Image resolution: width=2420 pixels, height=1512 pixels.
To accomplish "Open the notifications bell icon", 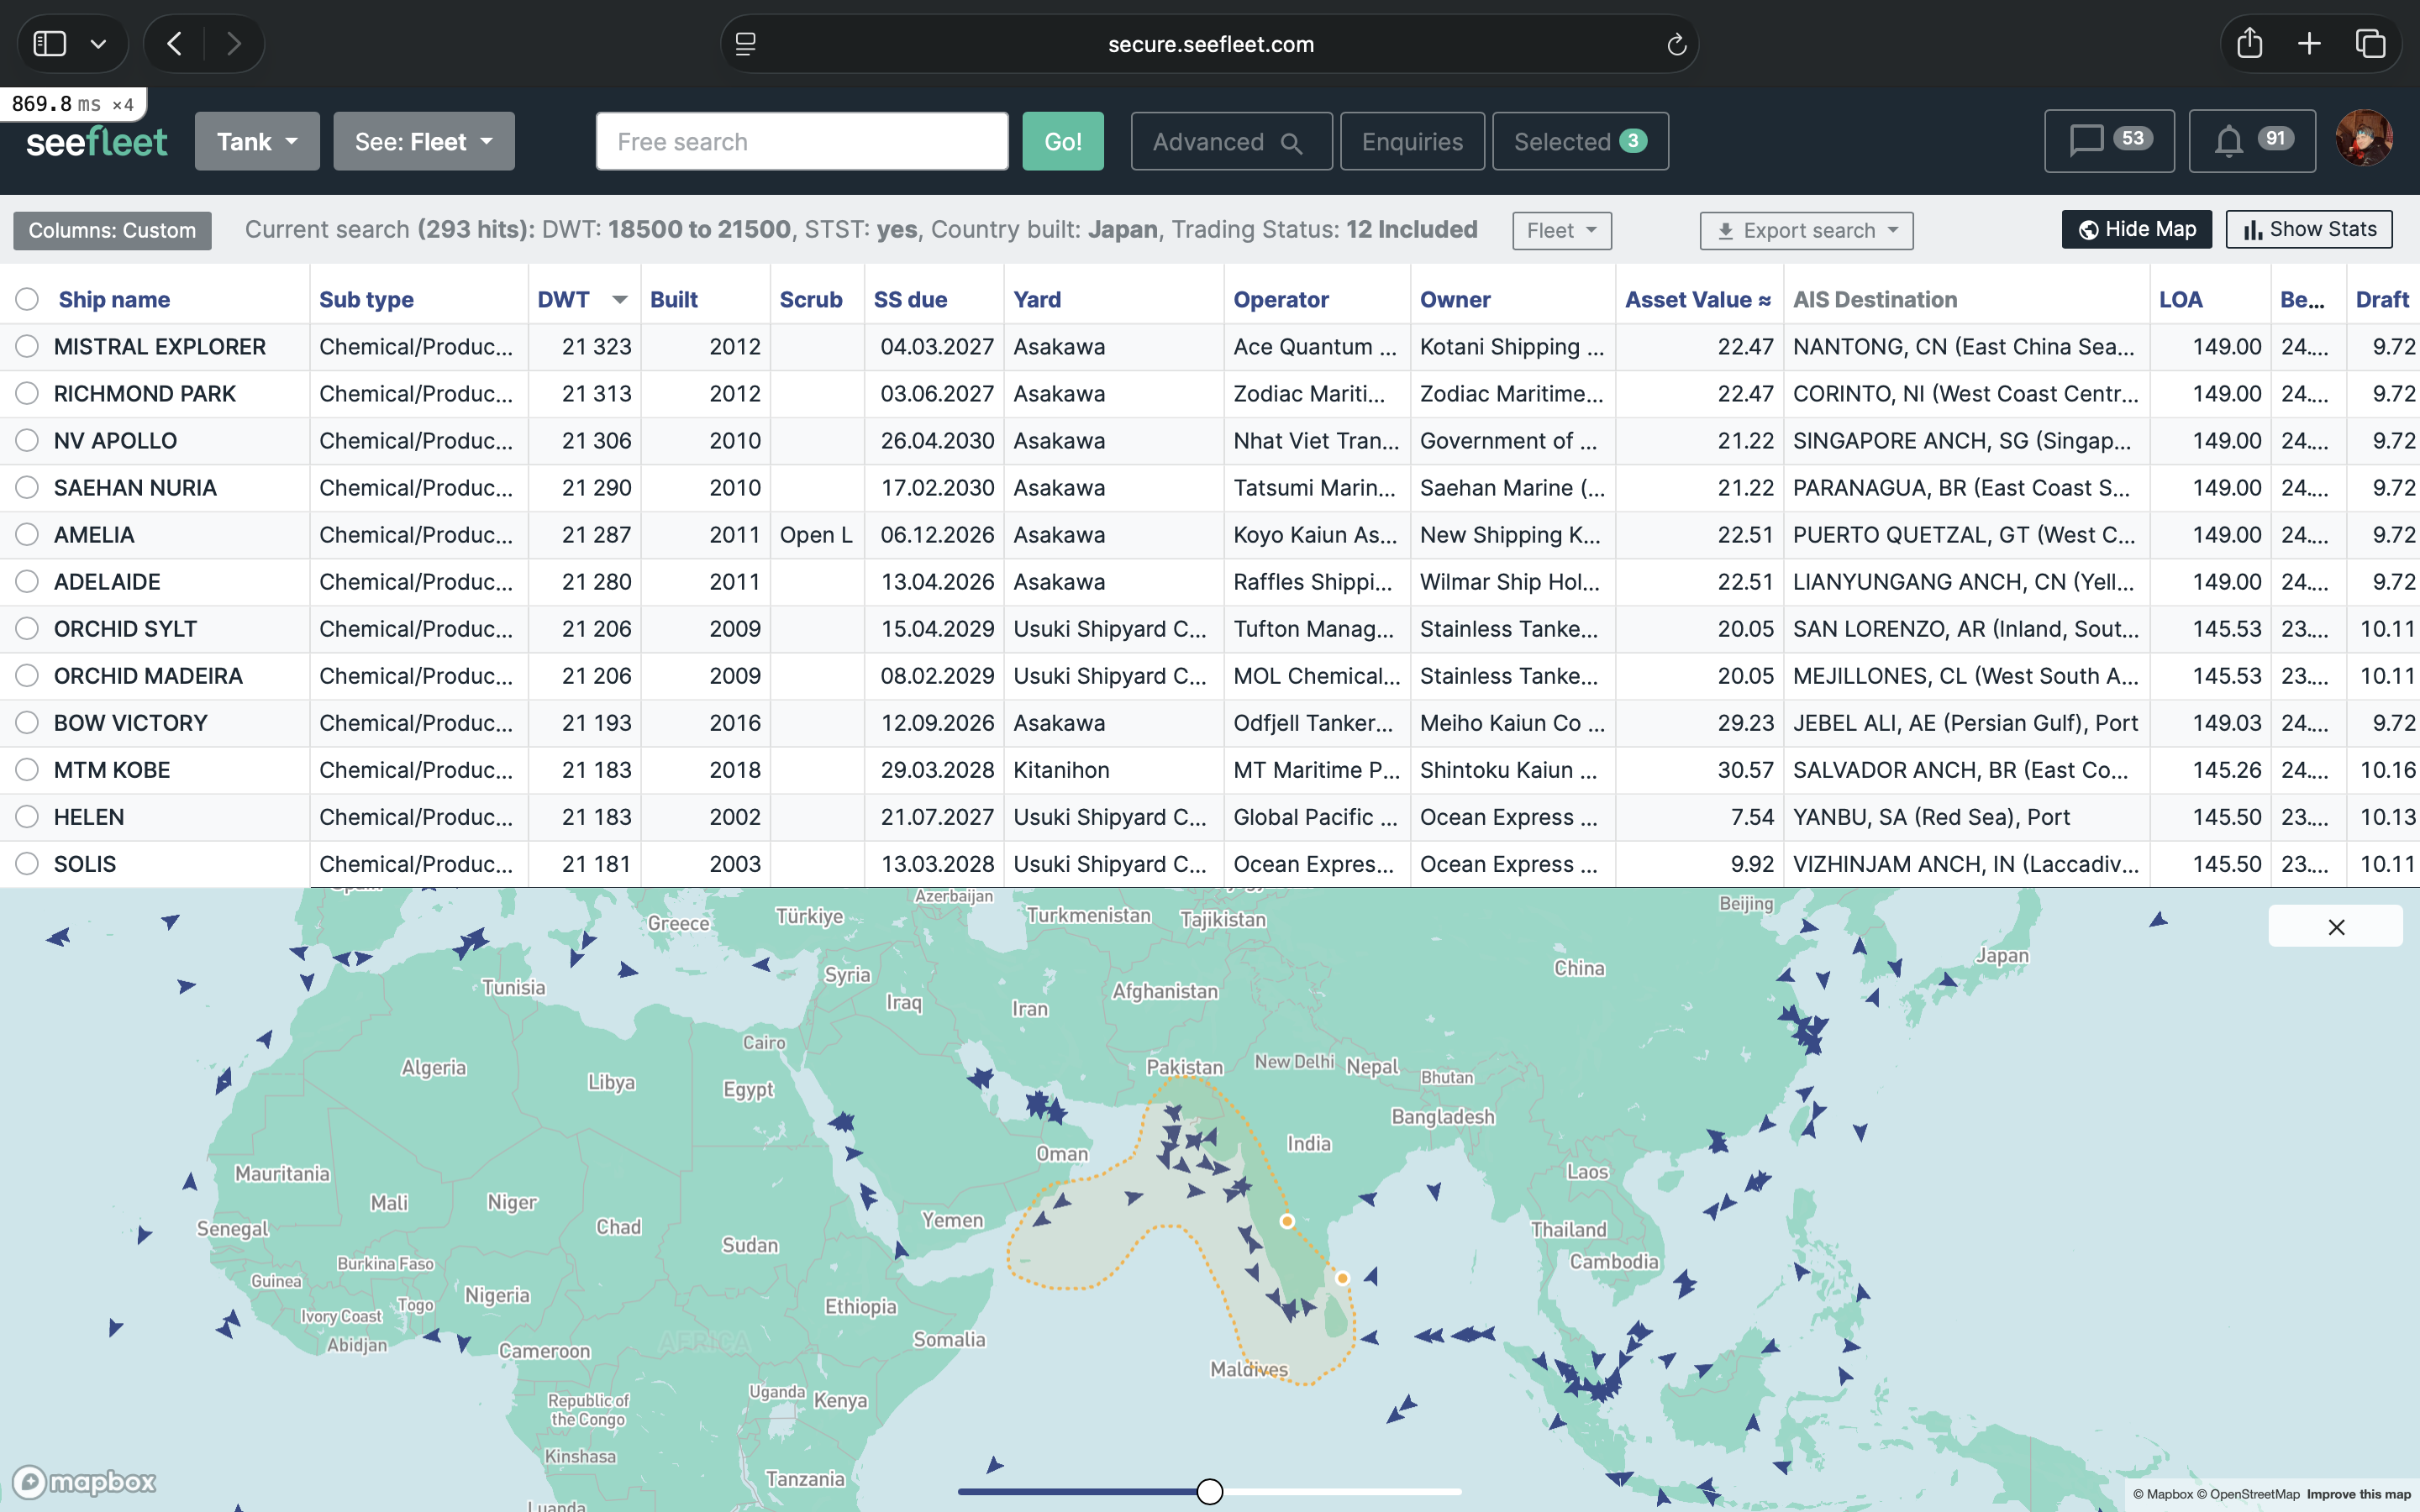I will pos(2250,141).
